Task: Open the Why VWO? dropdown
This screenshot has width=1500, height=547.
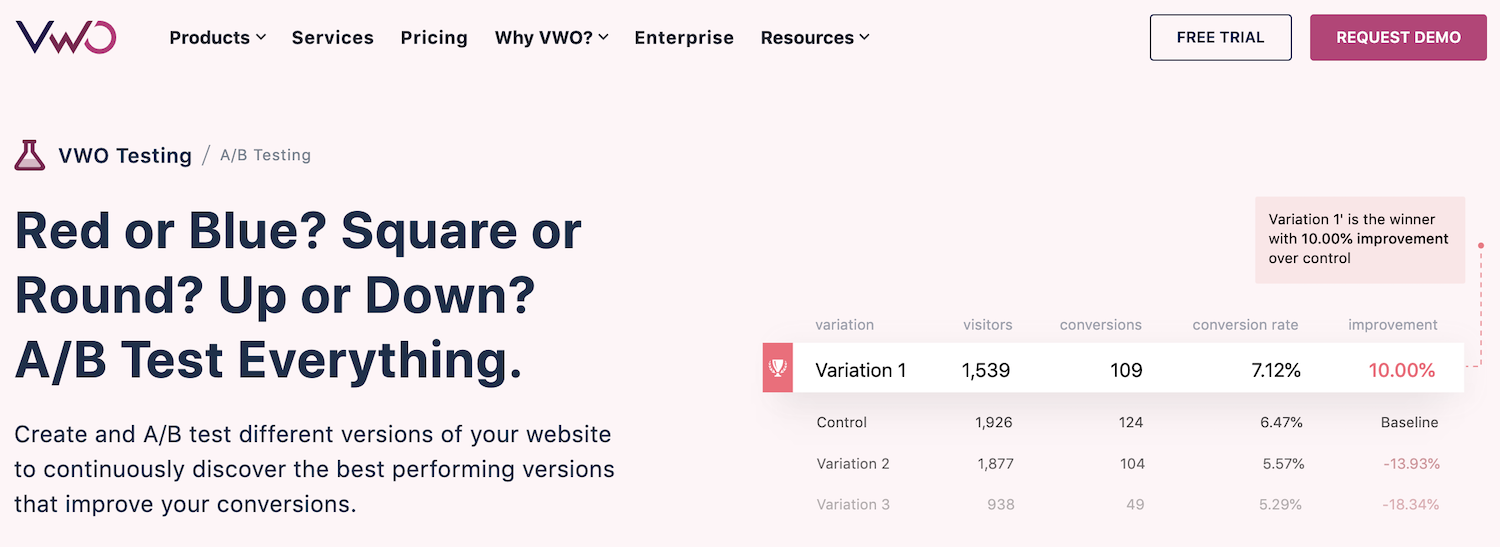Action: pos(551,38)
